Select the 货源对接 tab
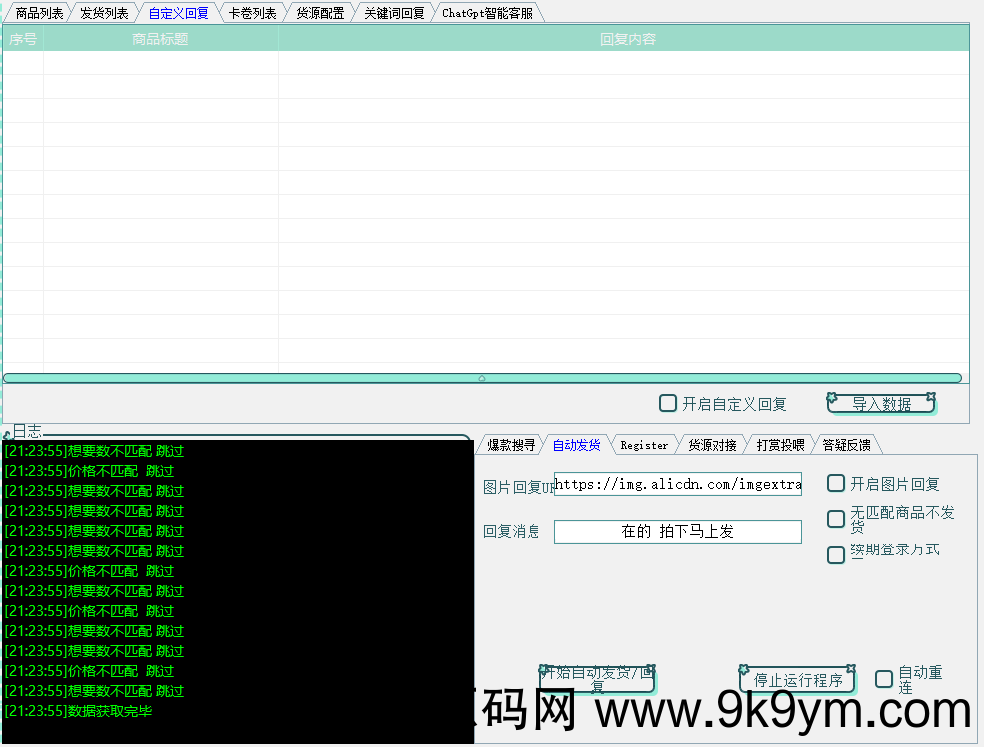 click(x=712, y=445)
